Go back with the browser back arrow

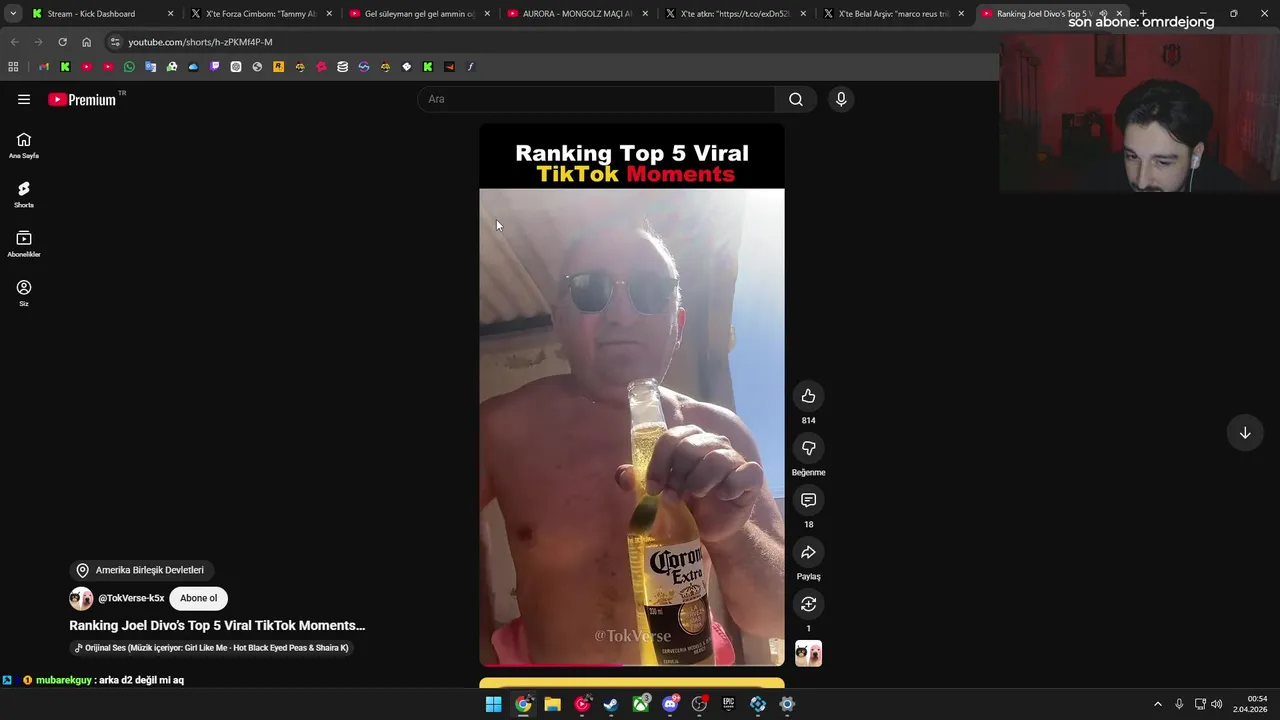click(x=14, y=42)
